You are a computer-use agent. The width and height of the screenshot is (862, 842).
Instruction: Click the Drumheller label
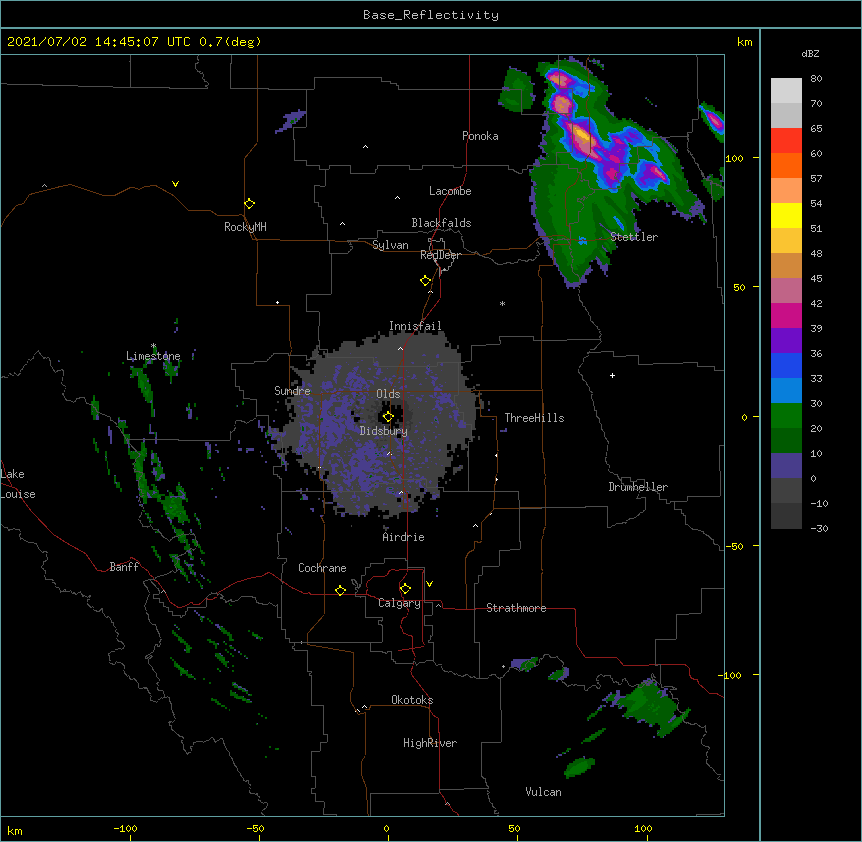[638, 487]
